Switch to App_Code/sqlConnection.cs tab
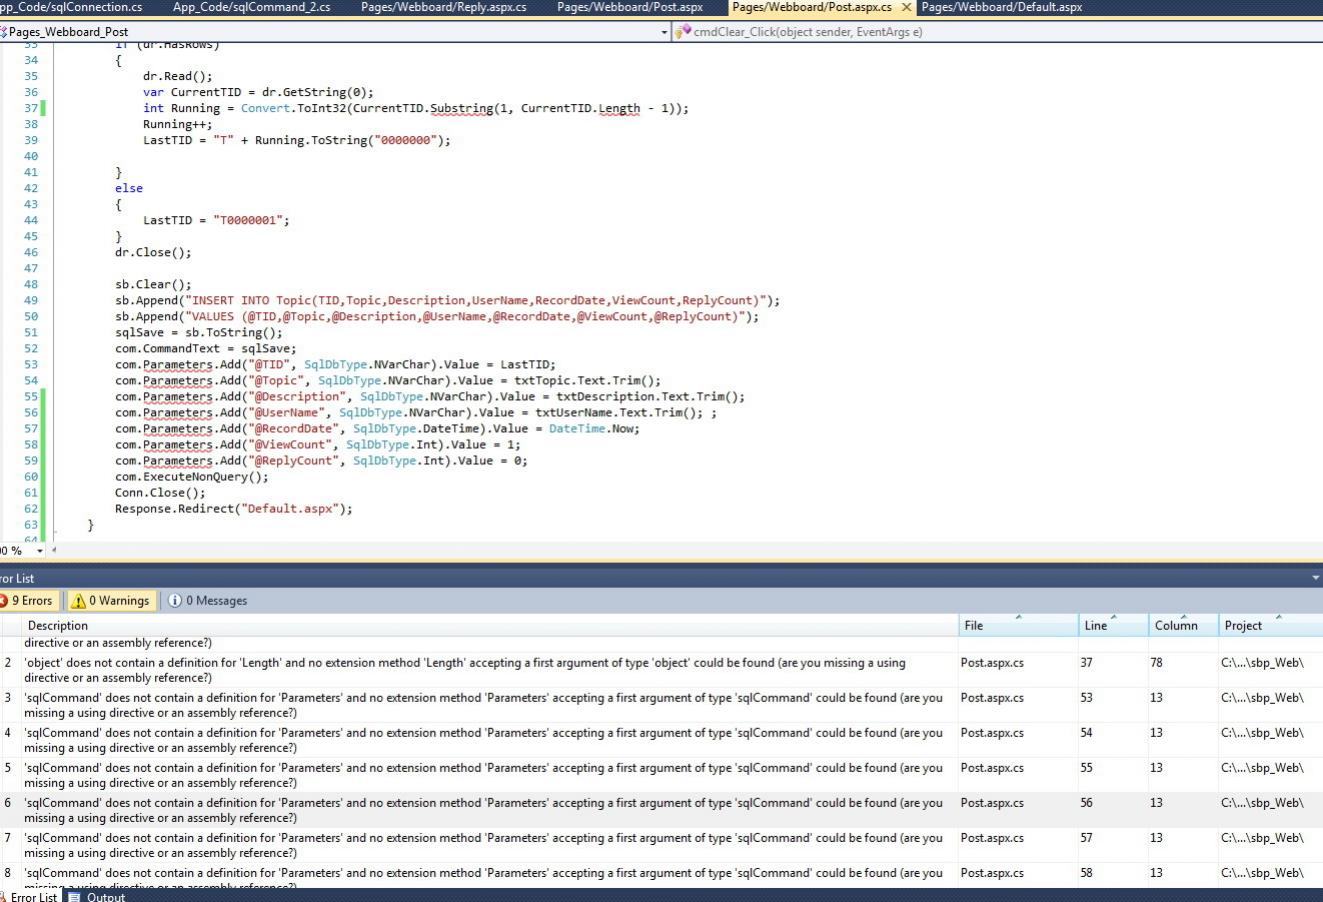1323x902 pixels. [x=70, y=7]
